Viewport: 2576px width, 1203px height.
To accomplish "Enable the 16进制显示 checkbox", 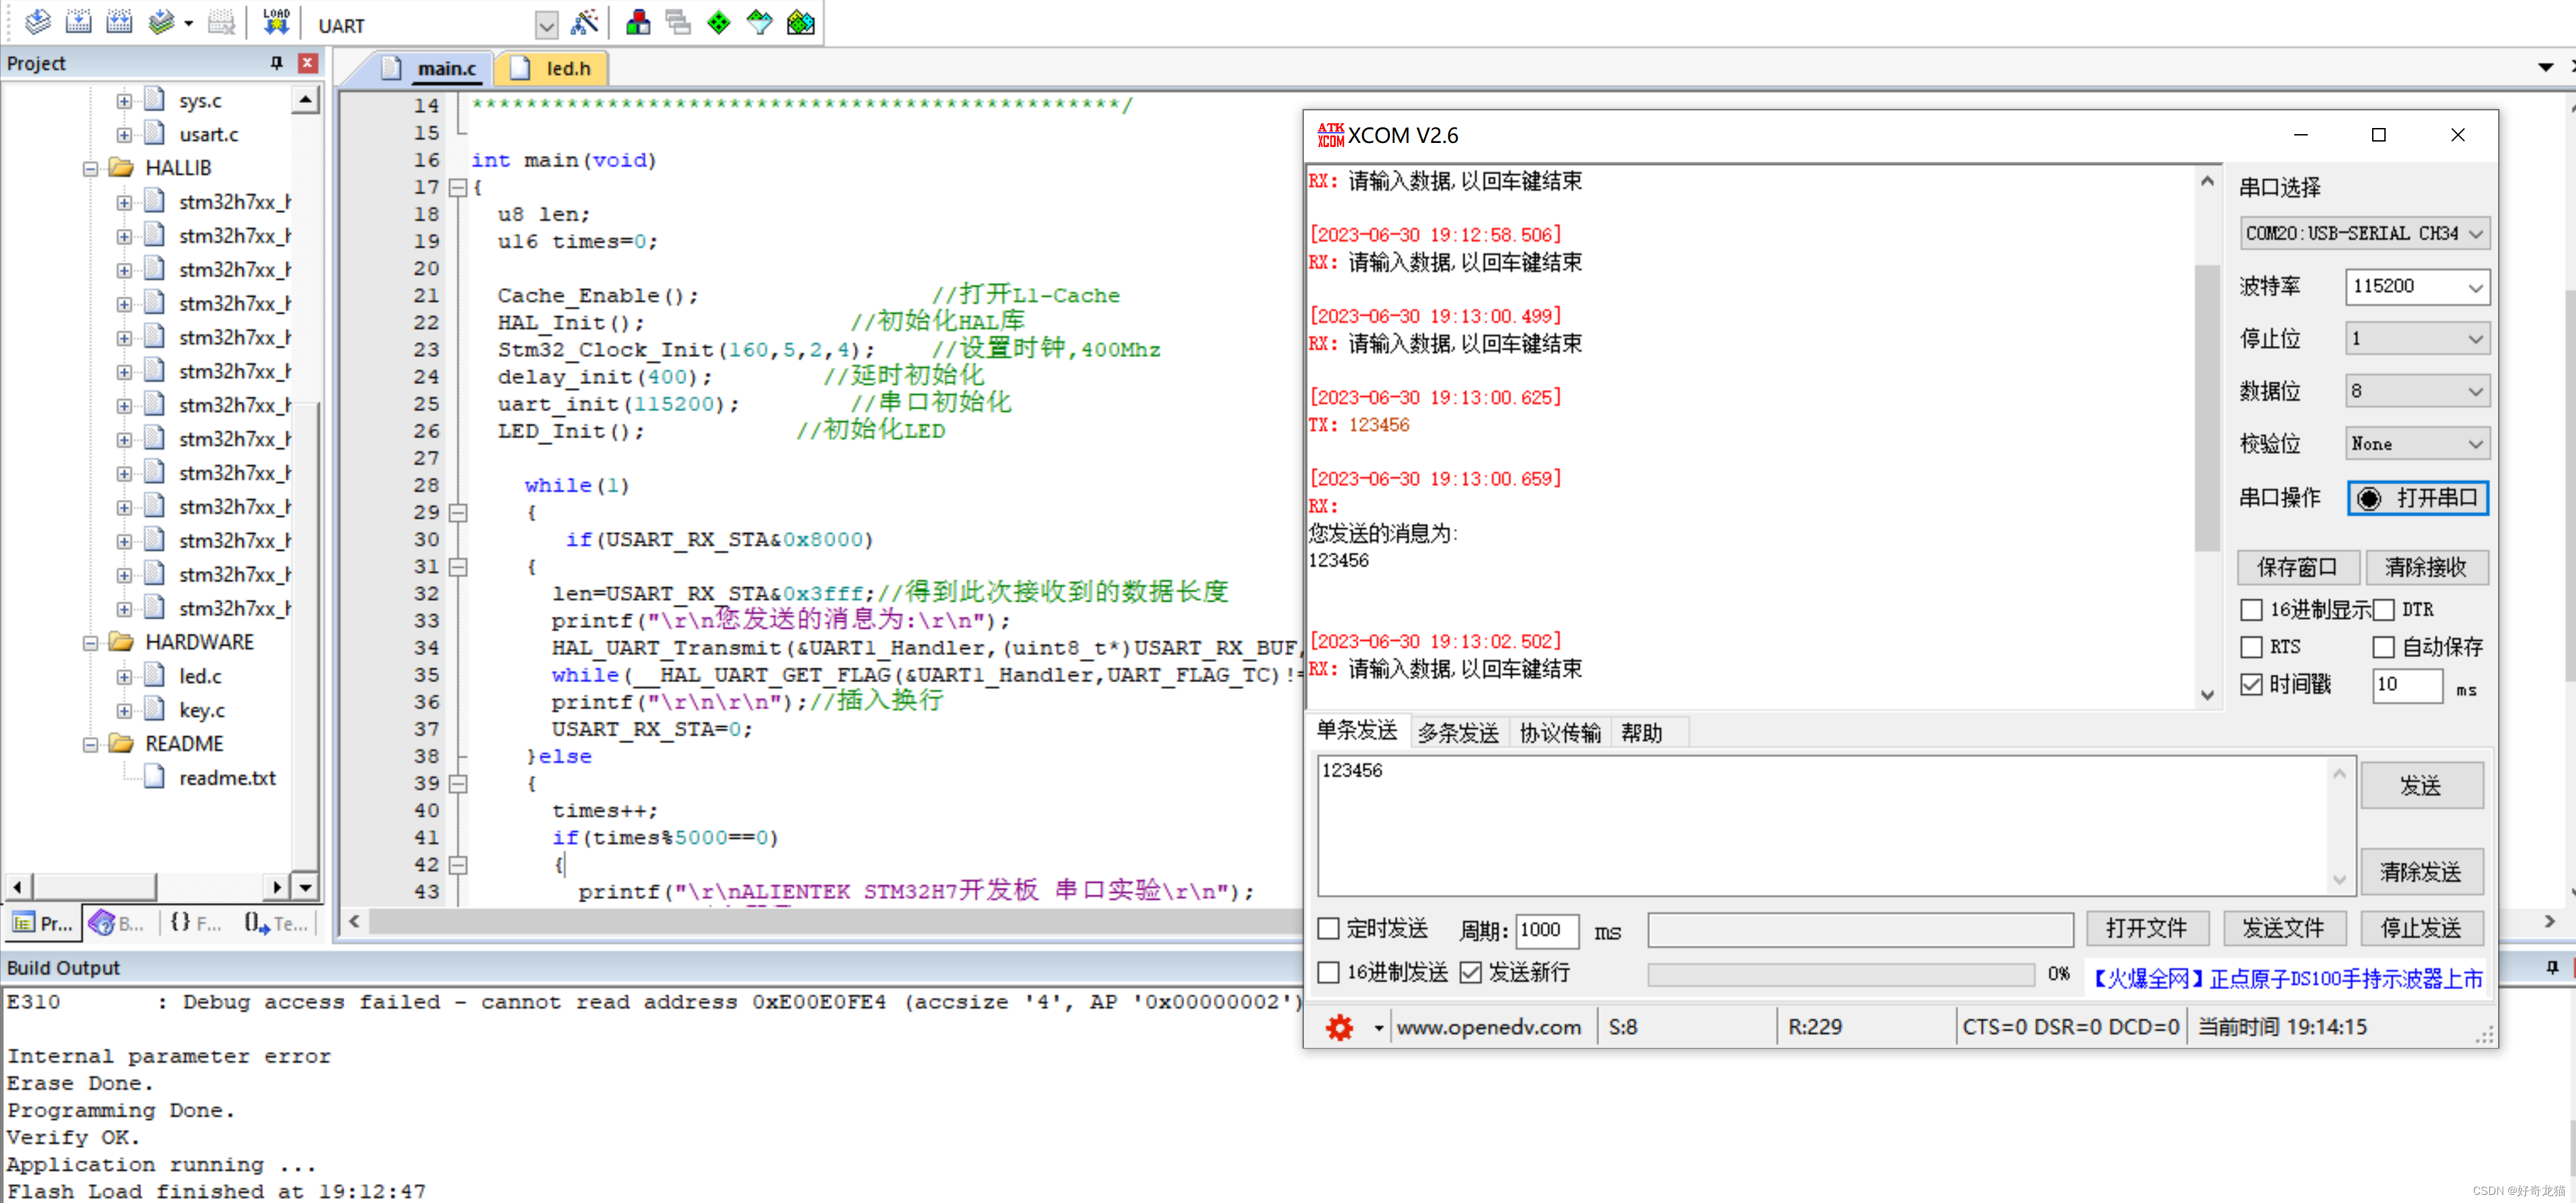I will 2252,610.
